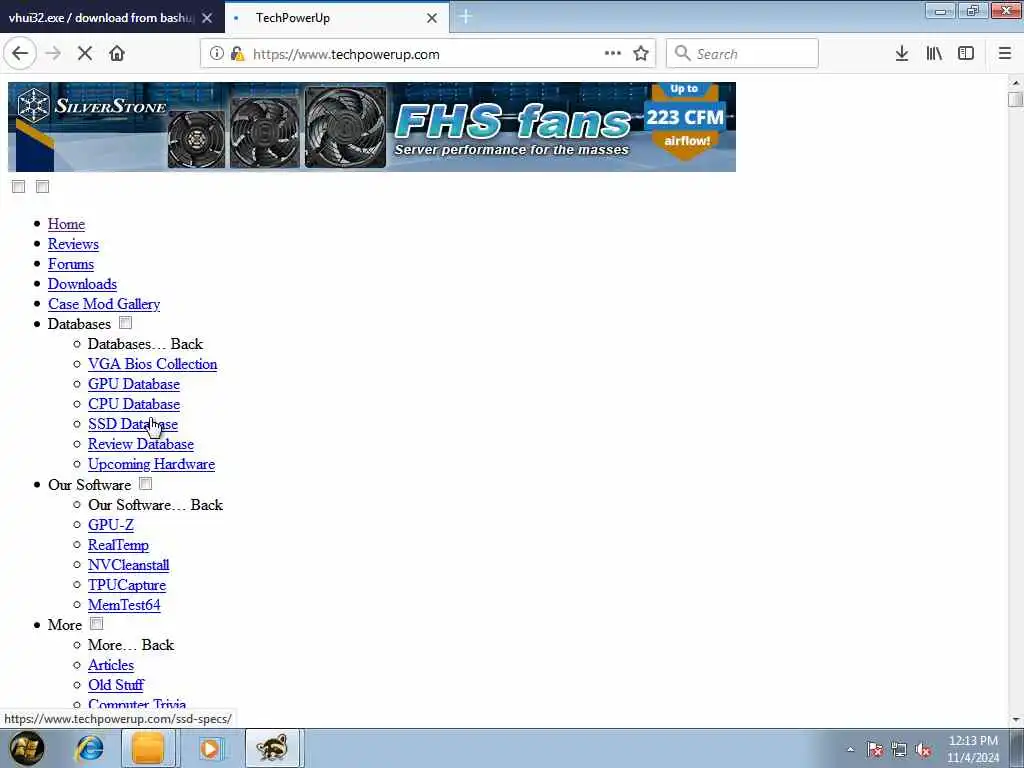Select the raccoon browser taskbar icon
The height and width of the screenshot is (768, 1024).
[x=272, y=748]
